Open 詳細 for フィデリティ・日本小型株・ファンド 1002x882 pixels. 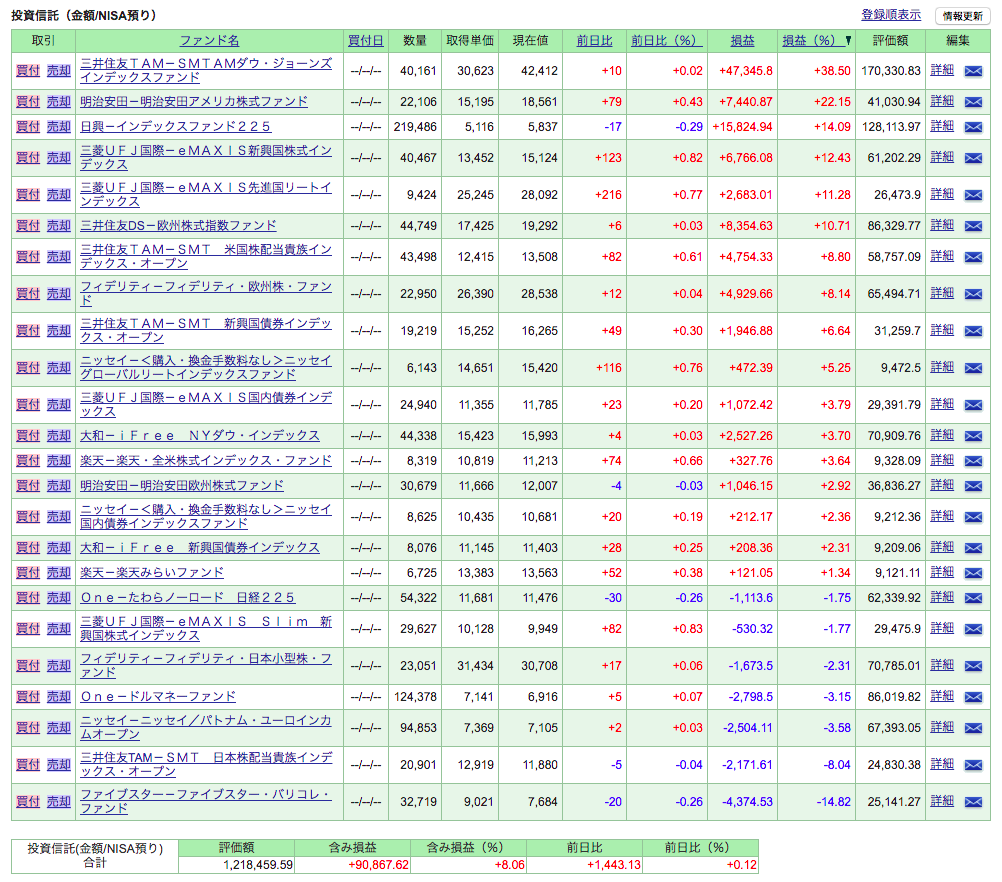click(942, 665)
